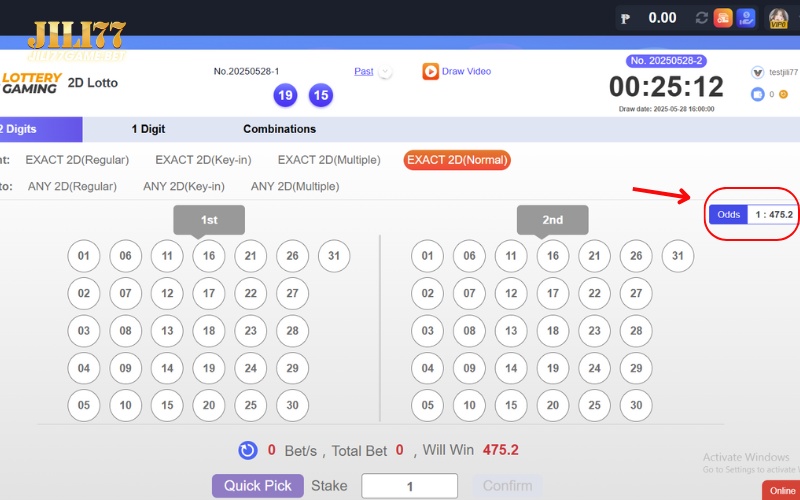Click the Quick Pick button
800x500 pixels.
tap(258, 486)
